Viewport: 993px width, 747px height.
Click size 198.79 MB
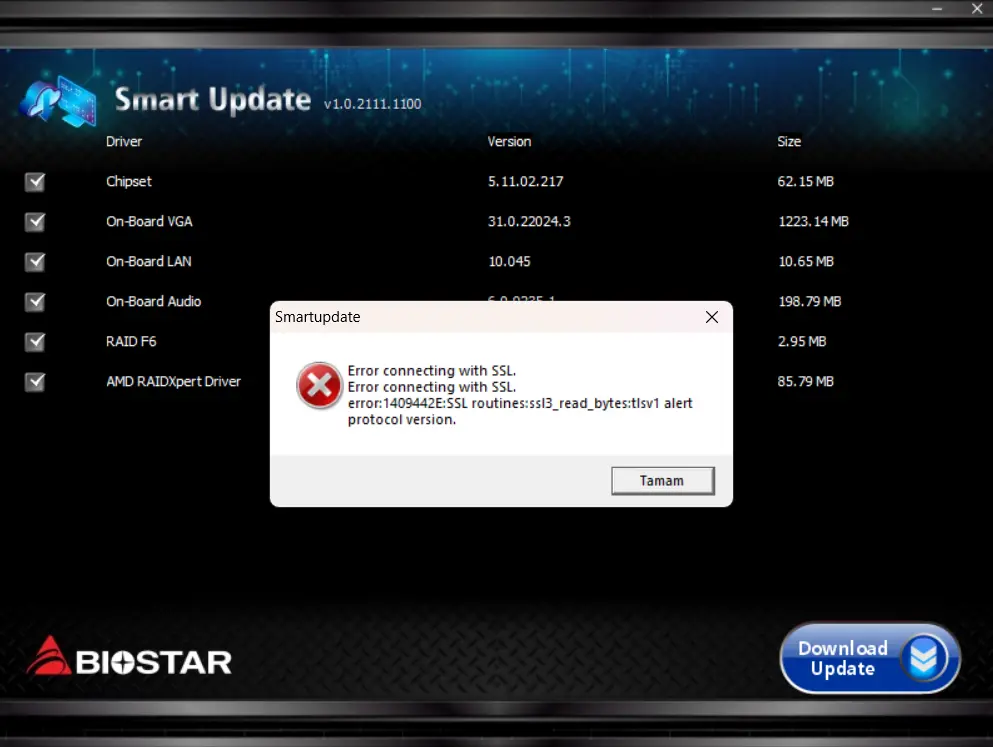click(x=810, y=301)
